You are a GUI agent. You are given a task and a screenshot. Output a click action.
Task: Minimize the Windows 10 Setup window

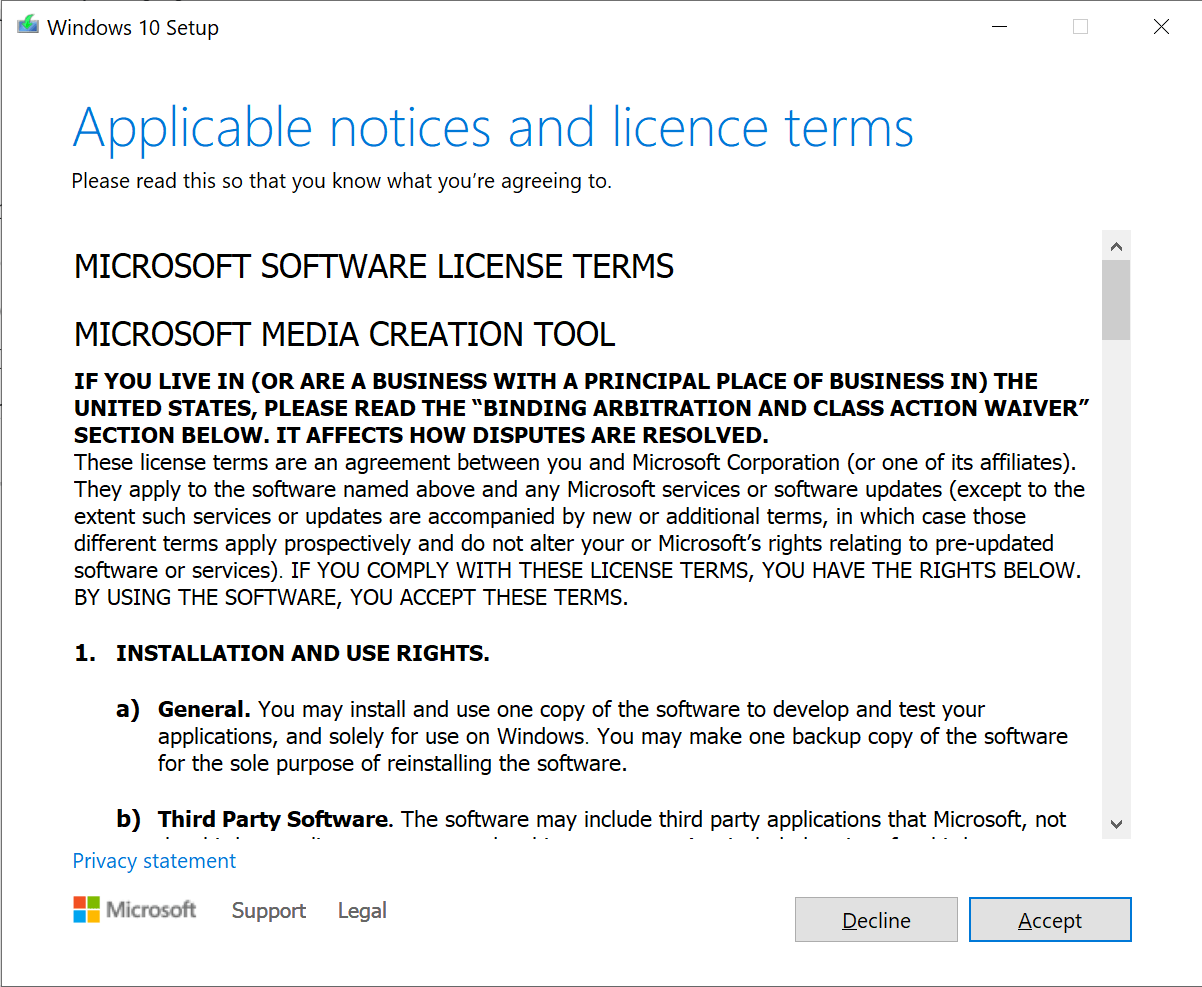click(999, 27)
